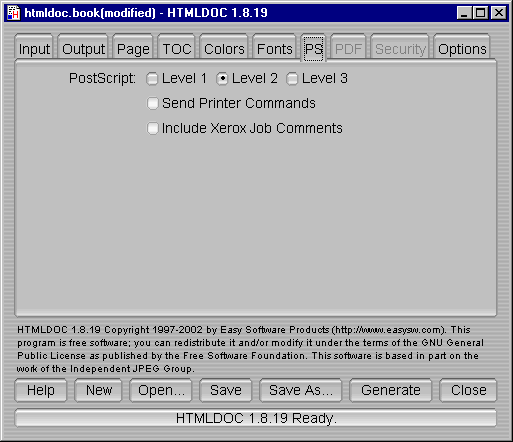This screenshot has height=442, width=513.
Task: Switch to the Input tab
Action: pyautogui.click(x=34, y=49)
